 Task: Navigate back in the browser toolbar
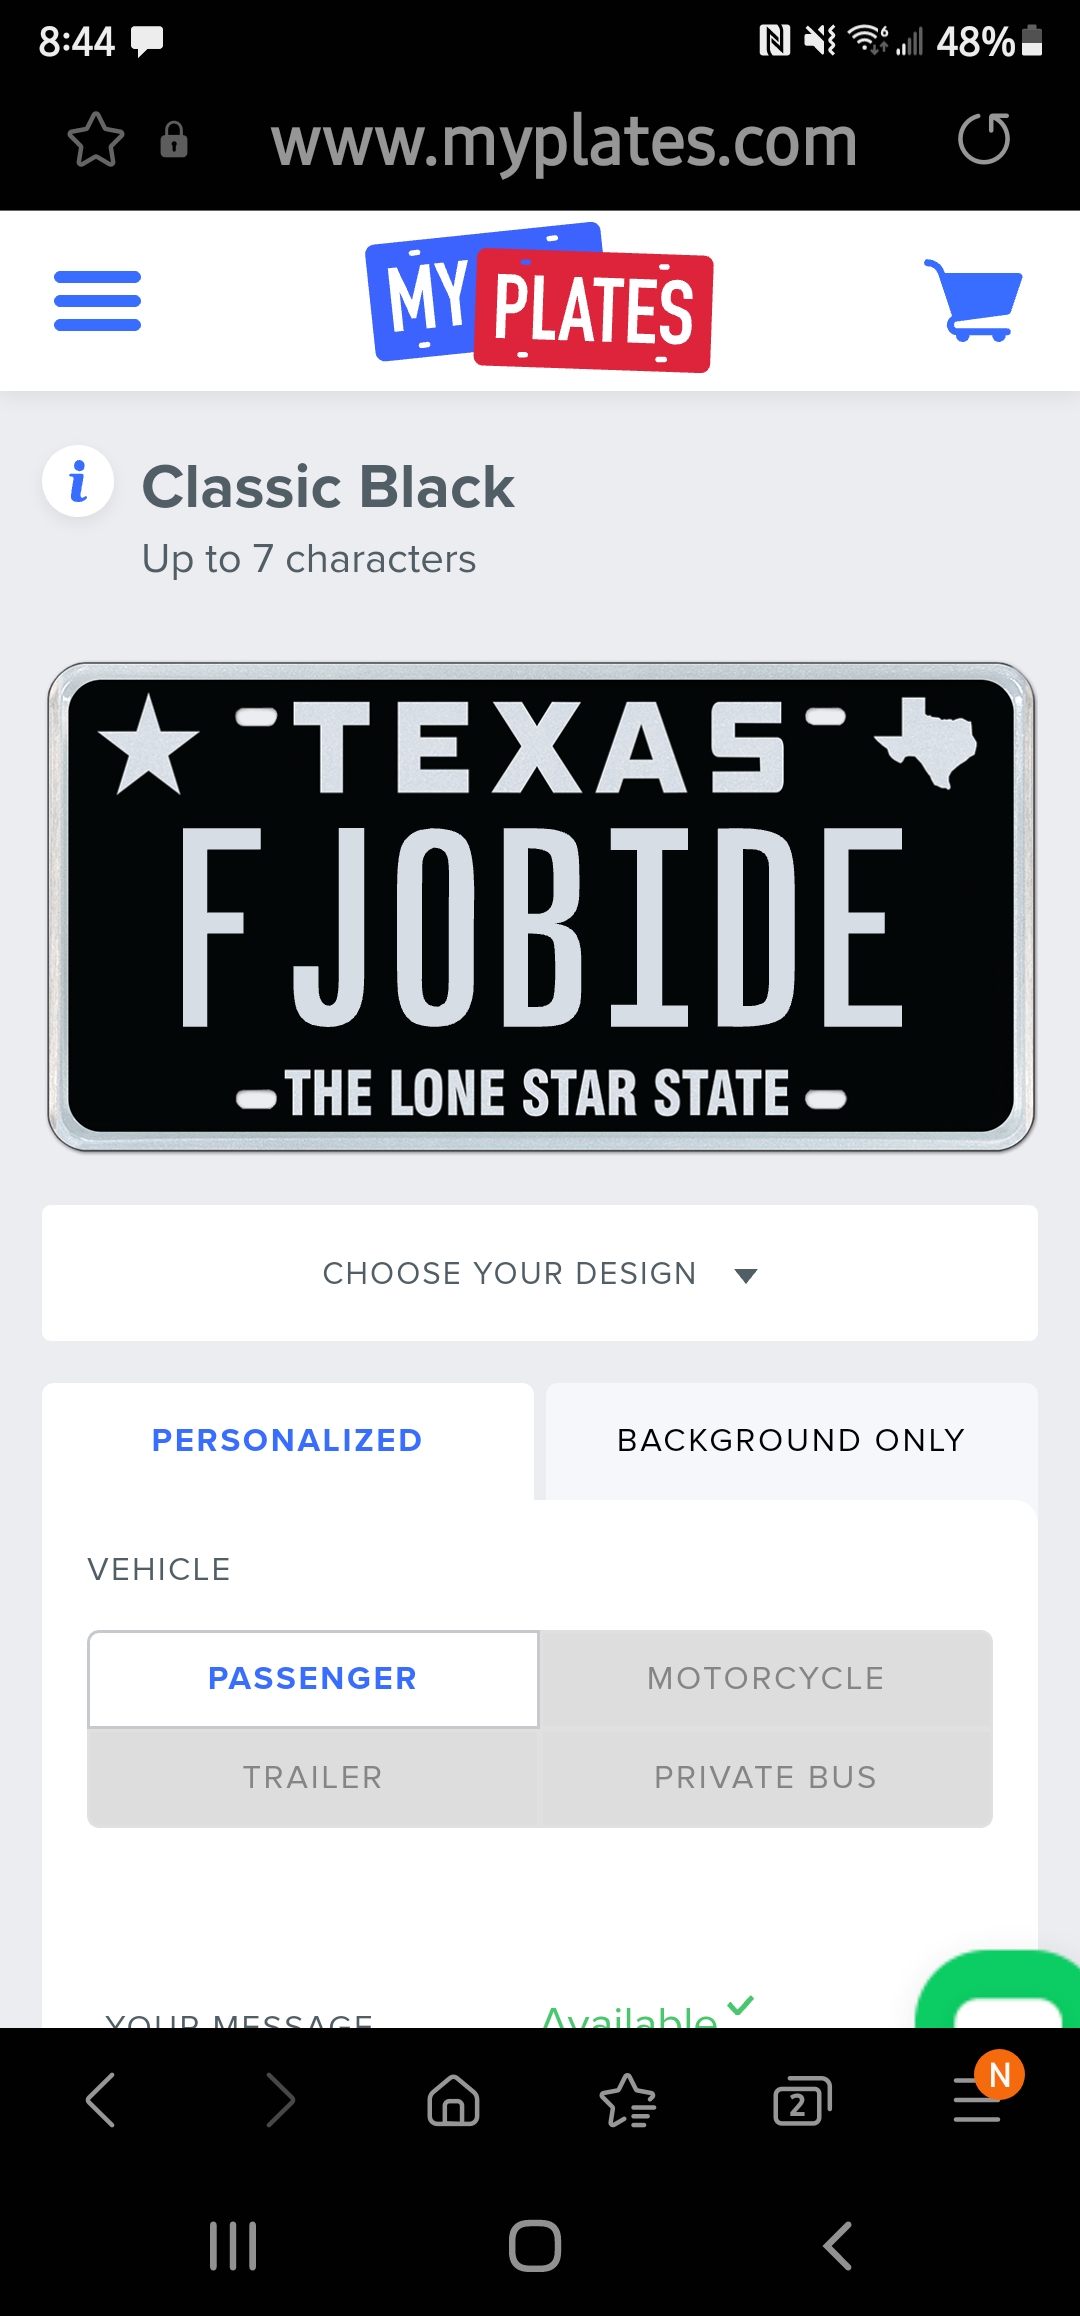[101, 2099]
